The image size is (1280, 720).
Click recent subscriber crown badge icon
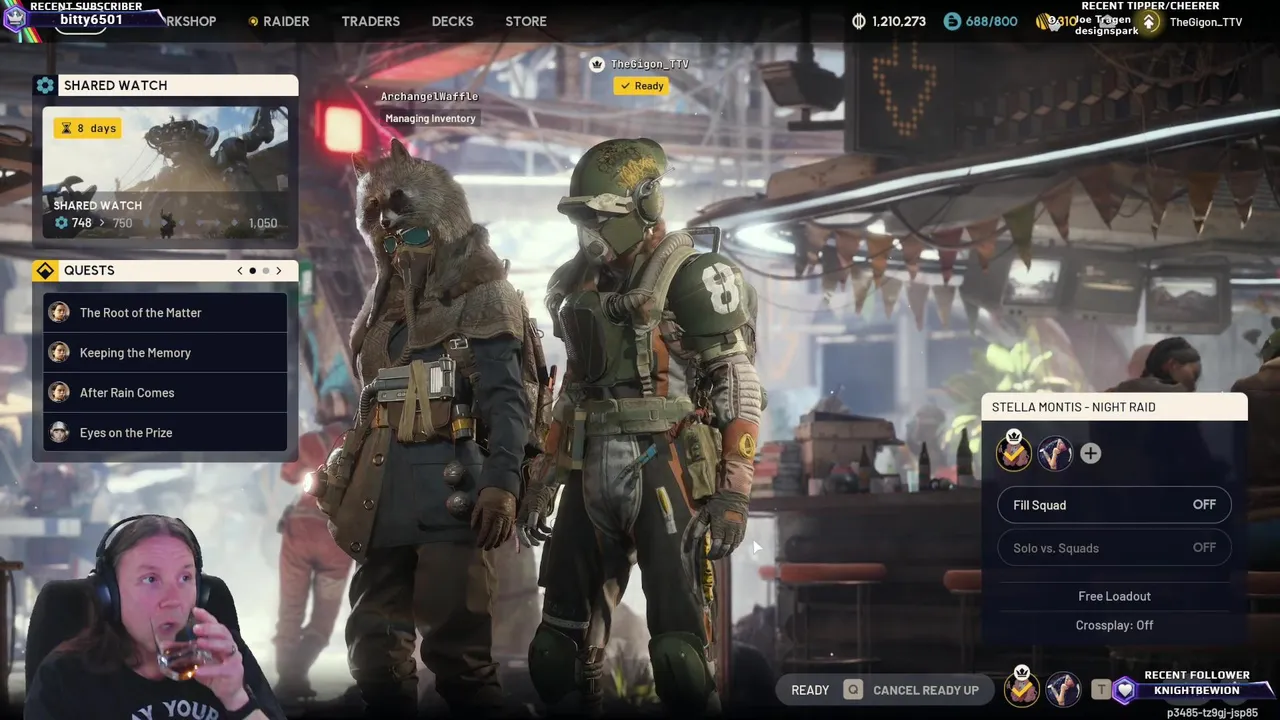tap(14, 17)
